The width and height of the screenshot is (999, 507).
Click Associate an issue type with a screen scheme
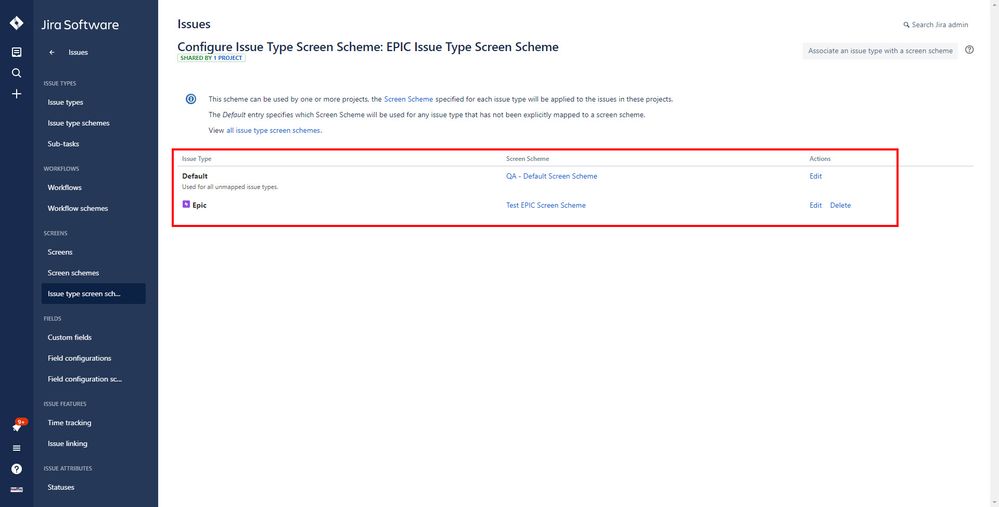[x=880, y=51]
